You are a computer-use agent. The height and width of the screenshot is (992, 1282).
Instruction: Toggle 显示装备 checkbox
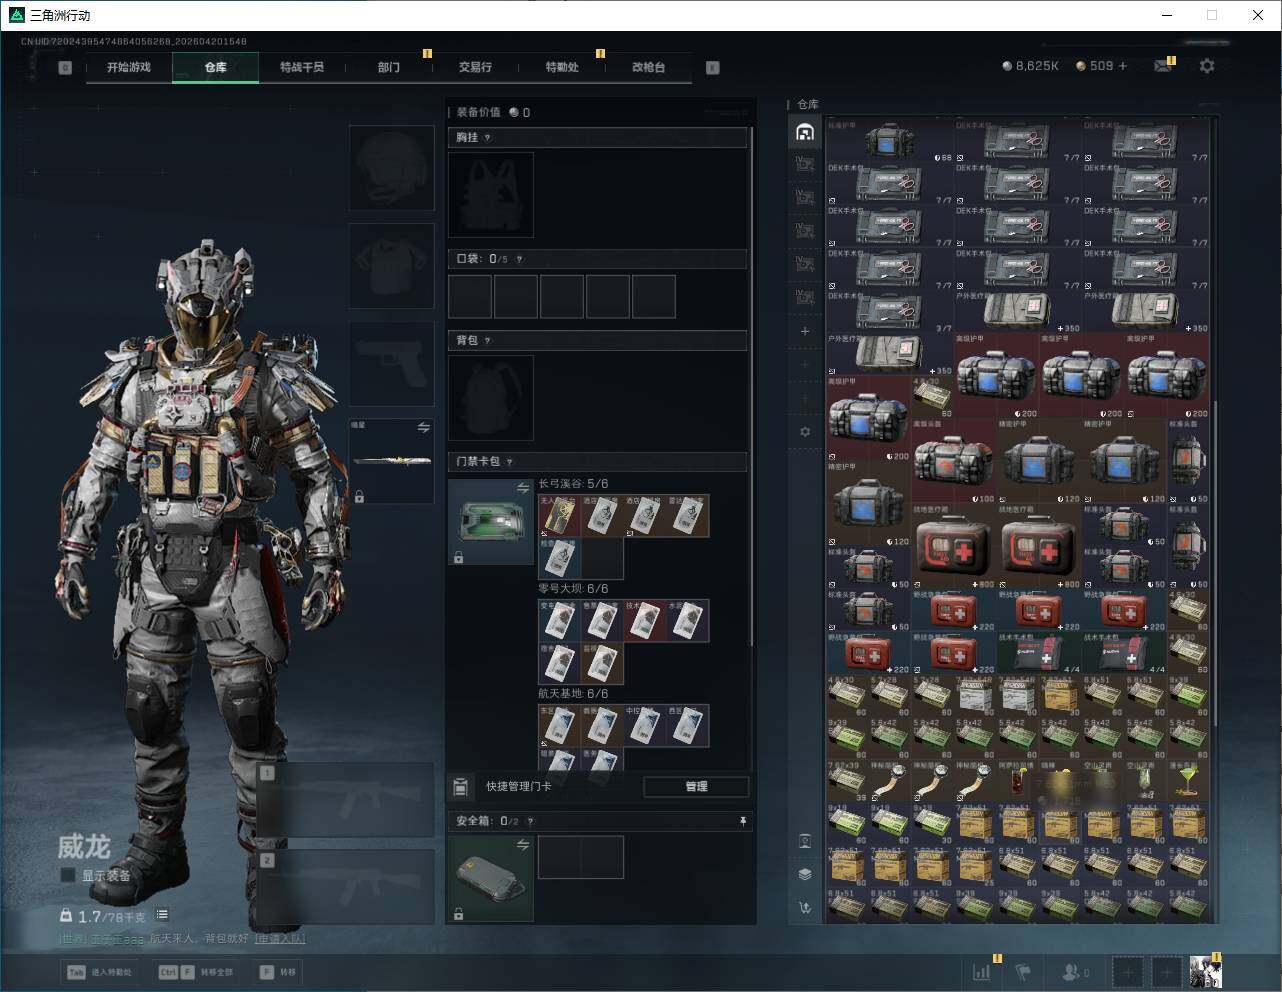68,875
